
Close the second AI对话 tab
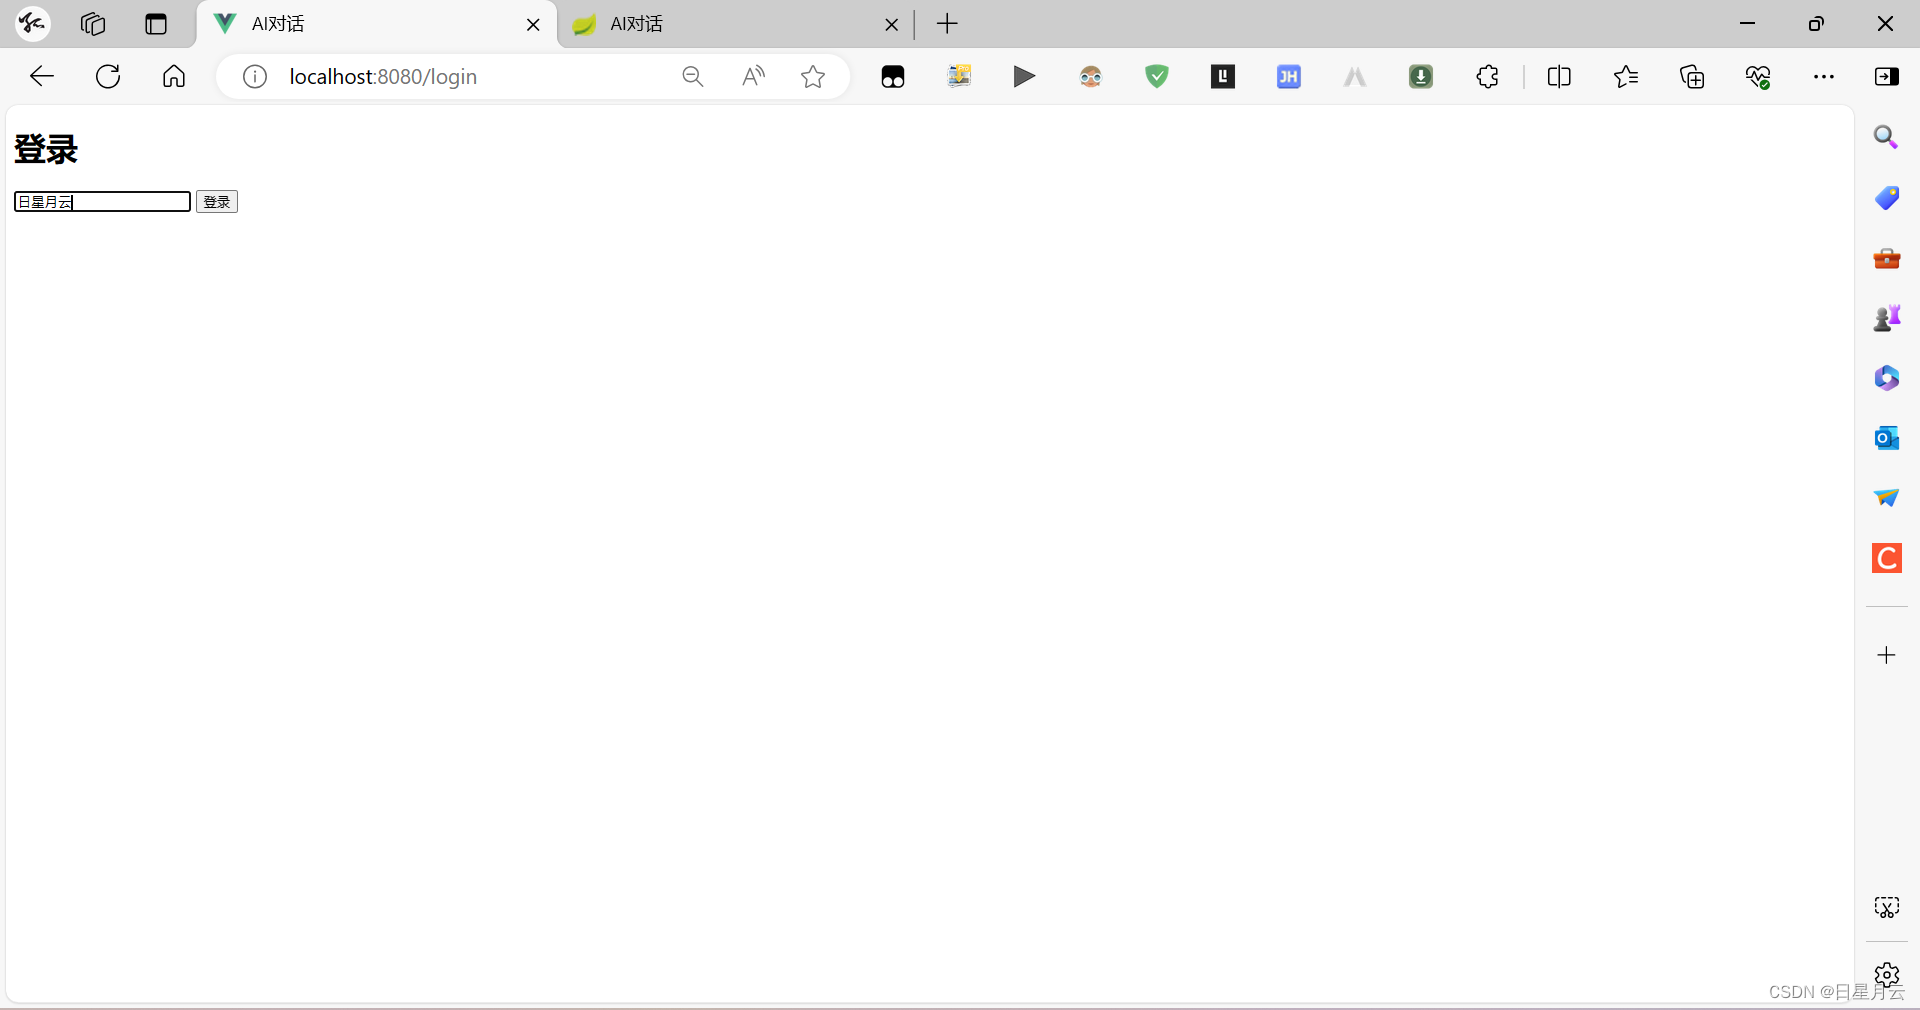tap(891, 25)
